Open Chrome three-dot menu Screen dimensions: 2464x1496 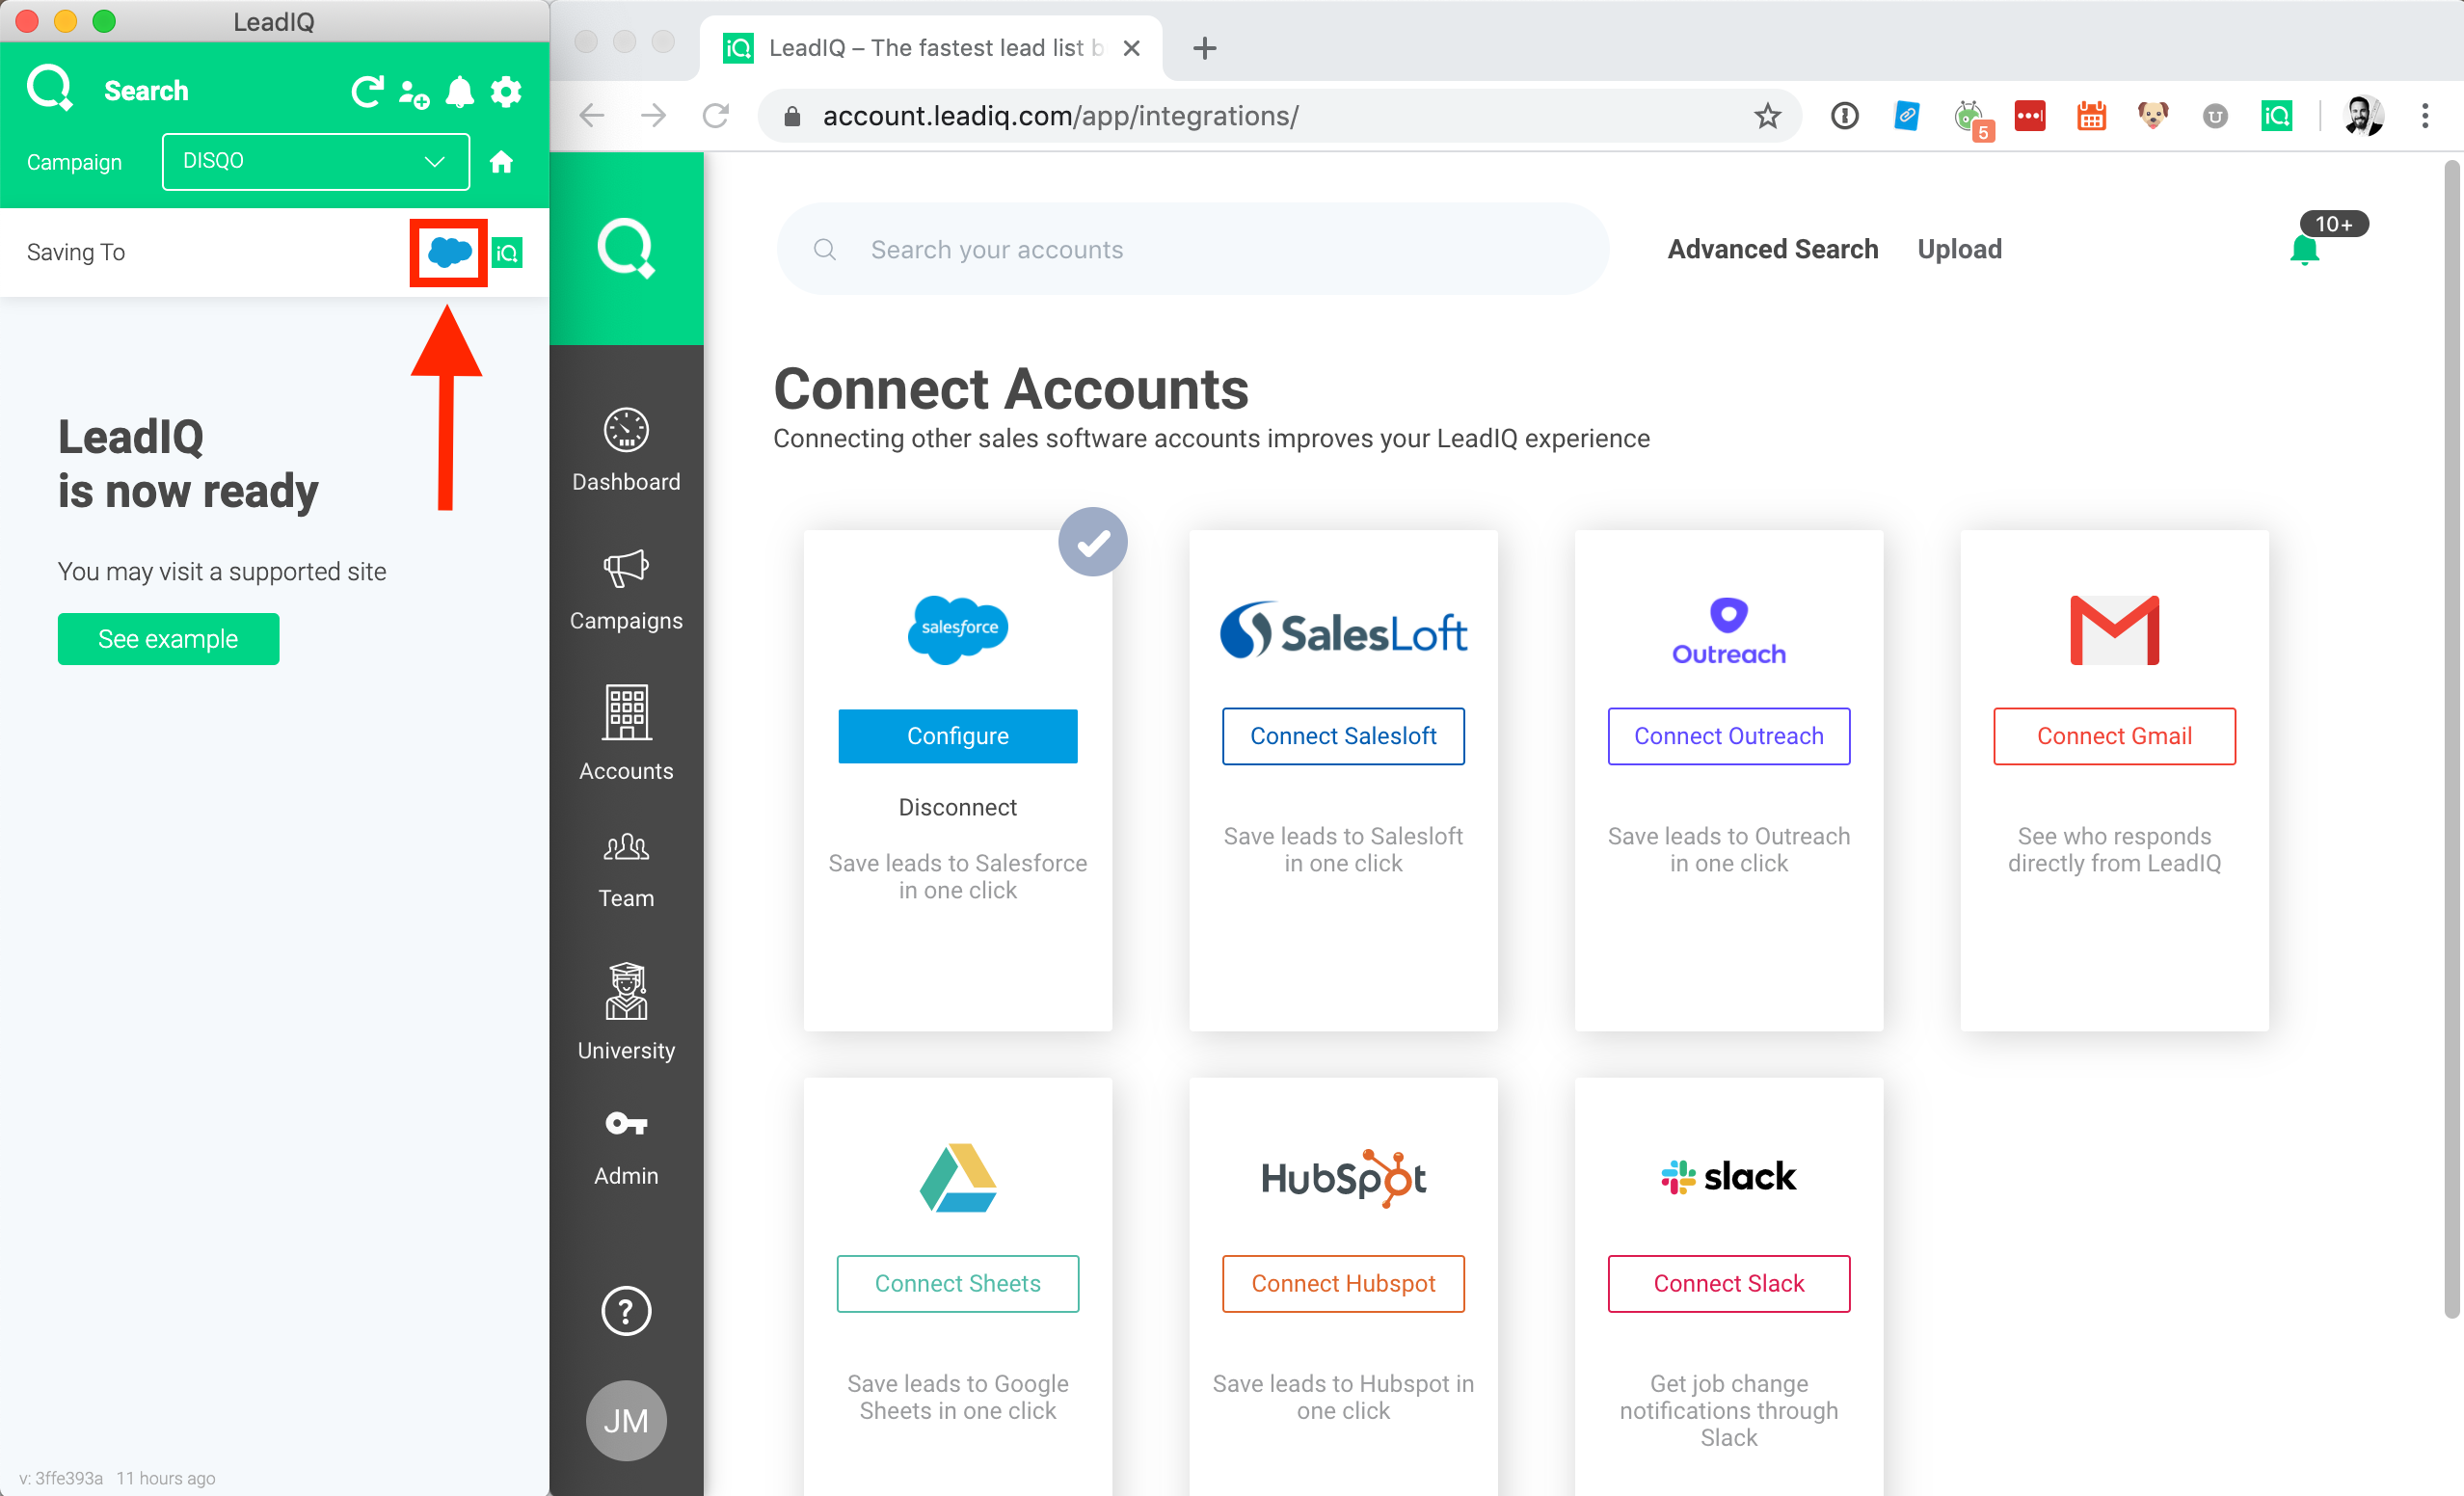pos(2425,116)
